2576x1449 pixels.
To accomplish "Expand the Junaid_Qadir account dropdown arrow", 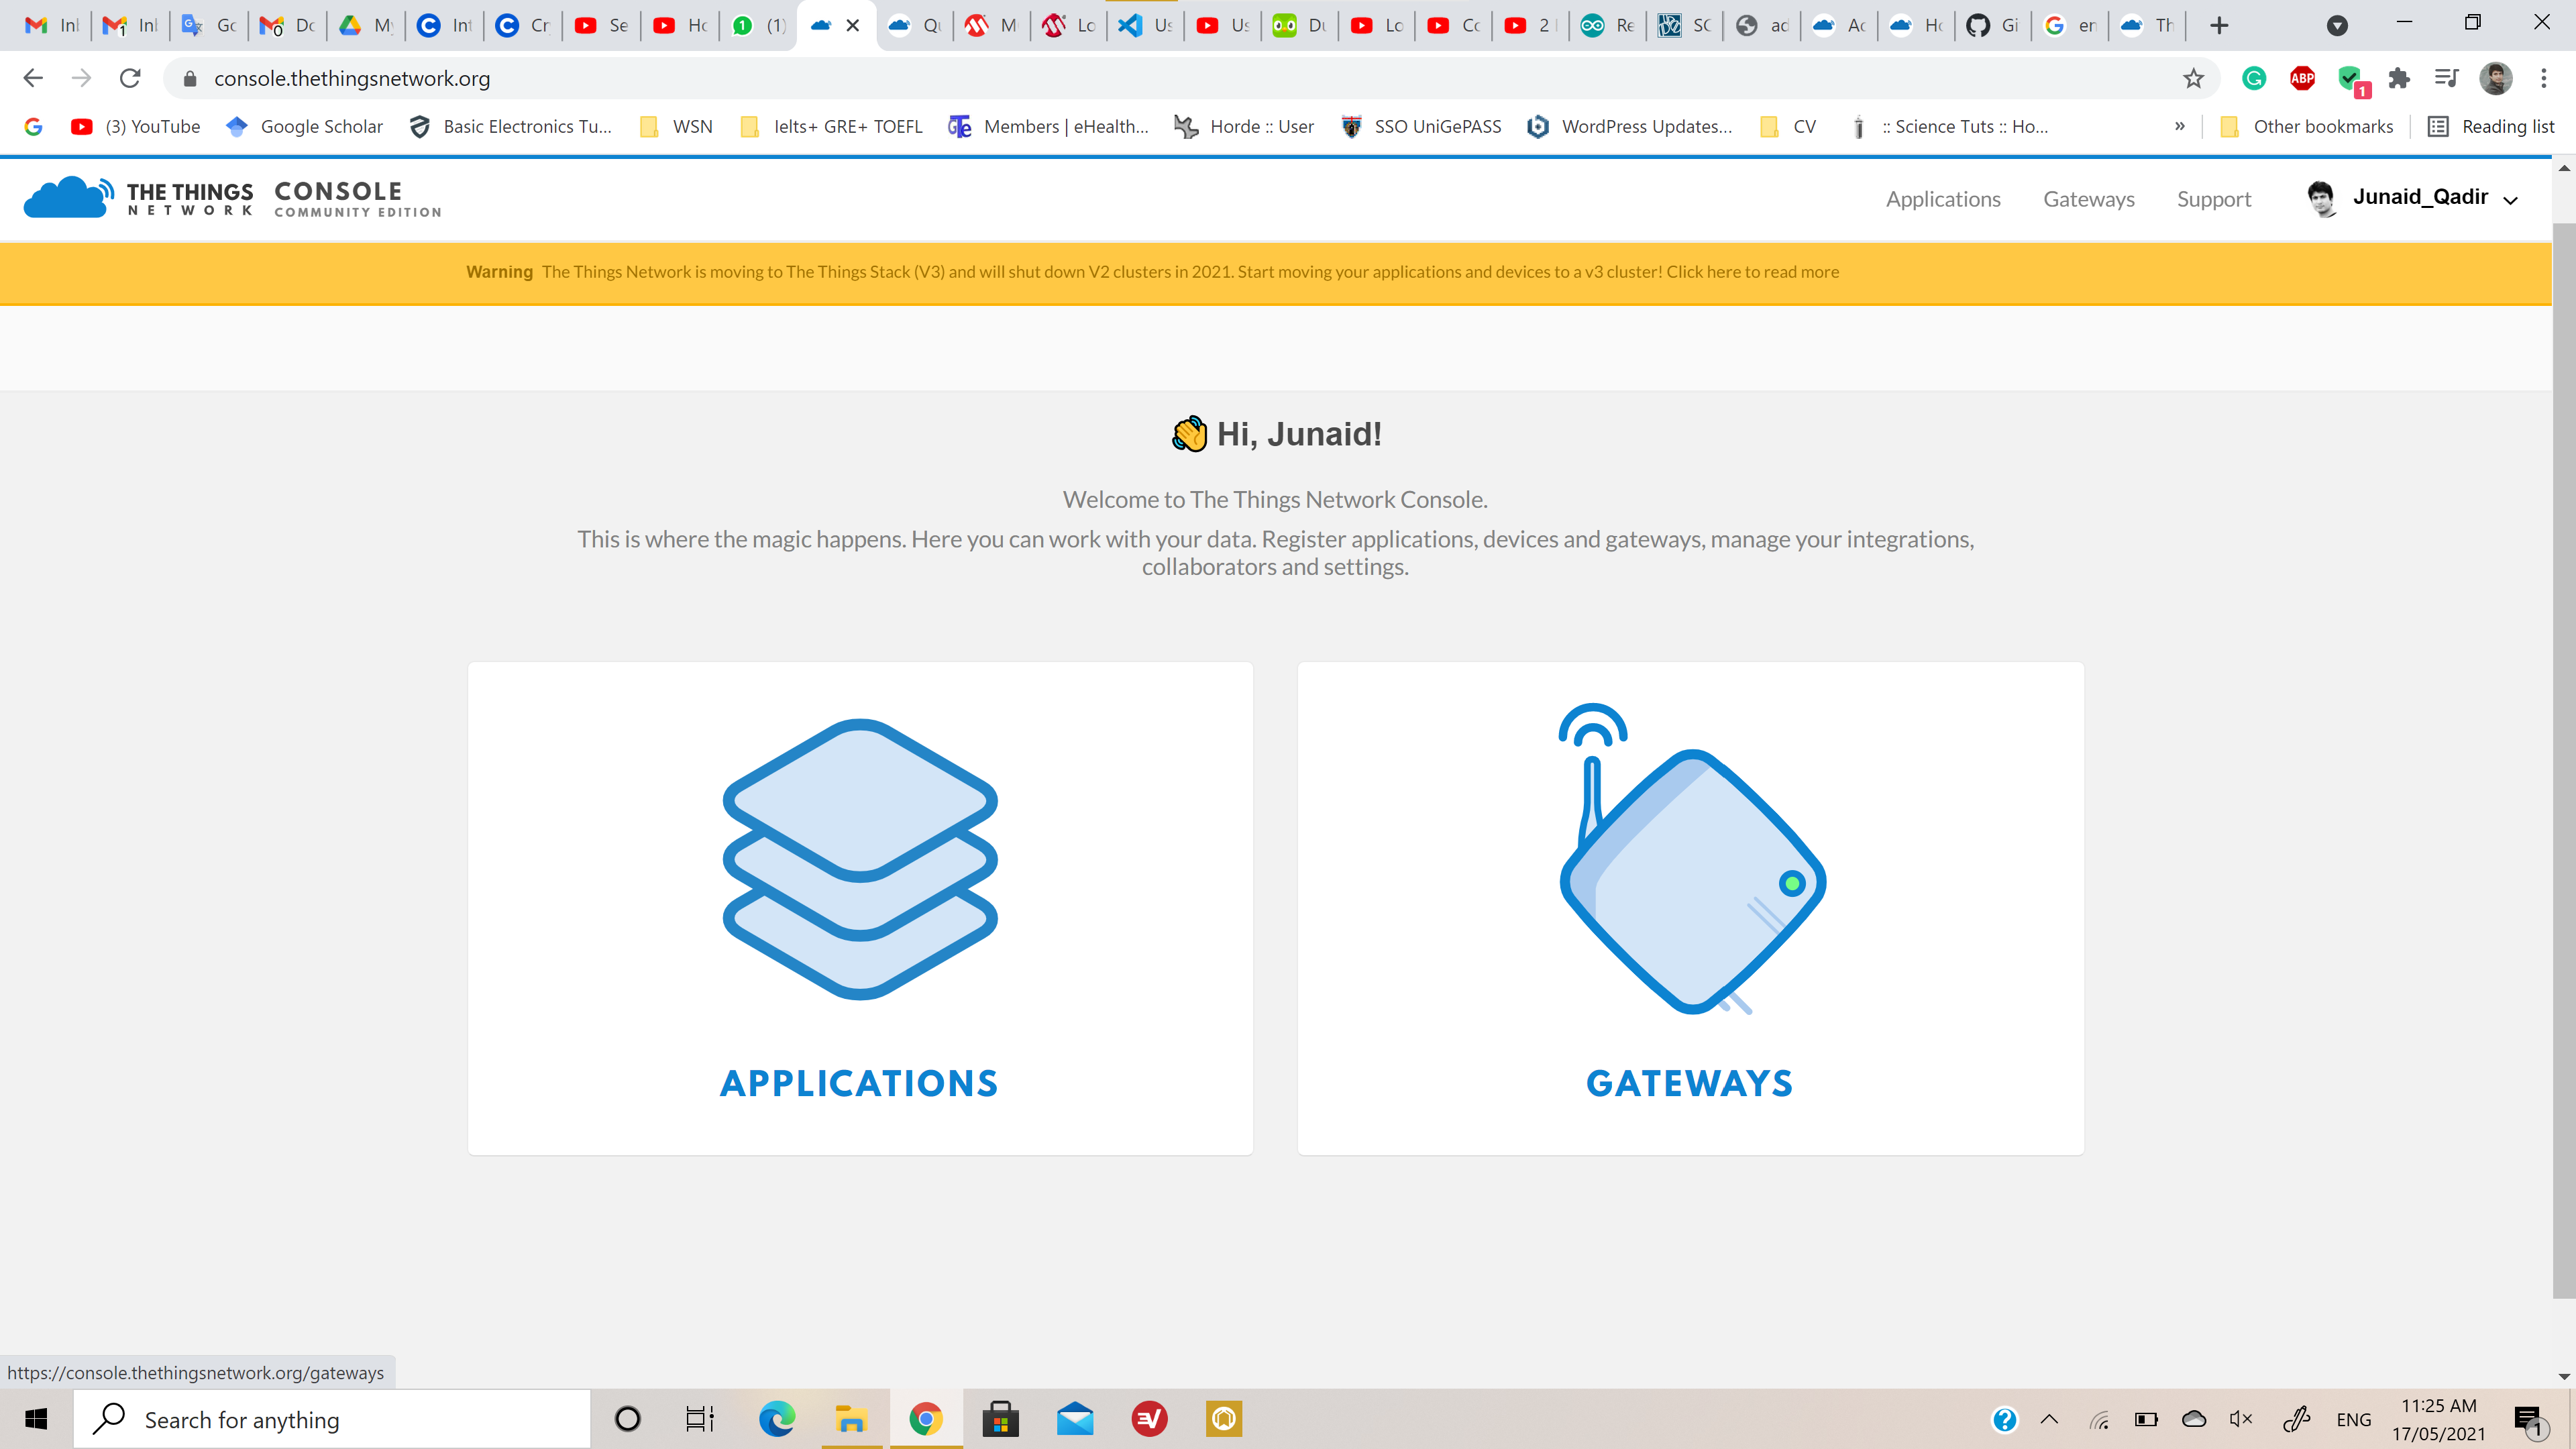I will (2510, 200).
